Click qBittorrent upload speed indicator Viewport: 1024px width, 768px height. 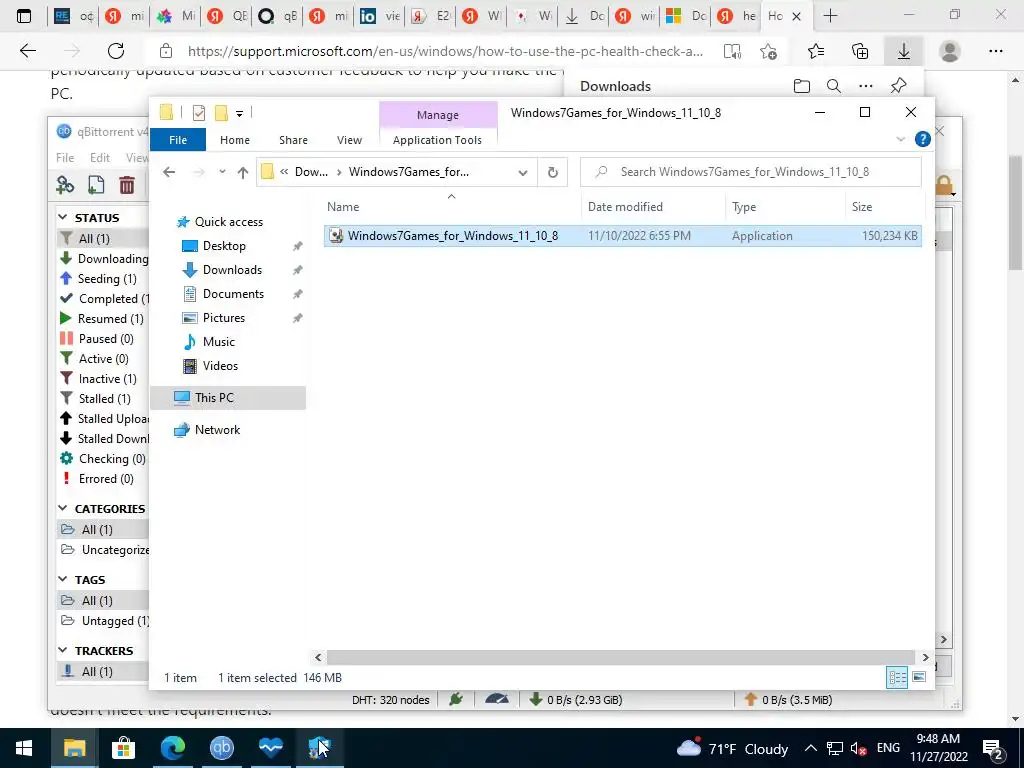coord(788,700)
